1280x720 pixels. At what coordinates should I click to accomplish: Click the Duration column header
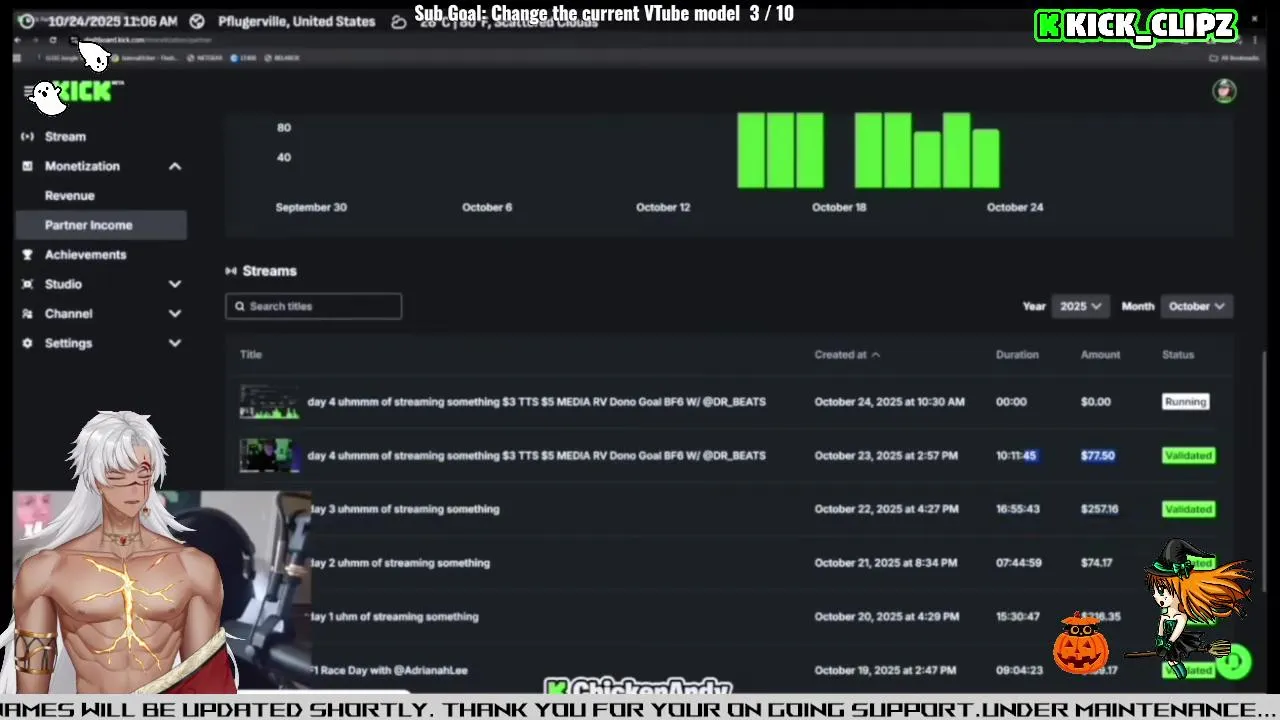[x=1017, y=355]
